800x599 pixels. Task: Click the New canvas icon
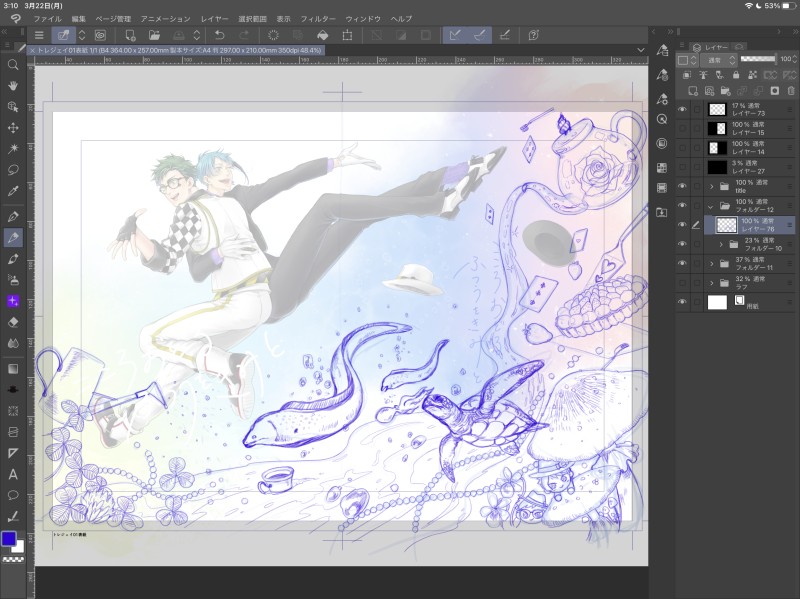130,35
